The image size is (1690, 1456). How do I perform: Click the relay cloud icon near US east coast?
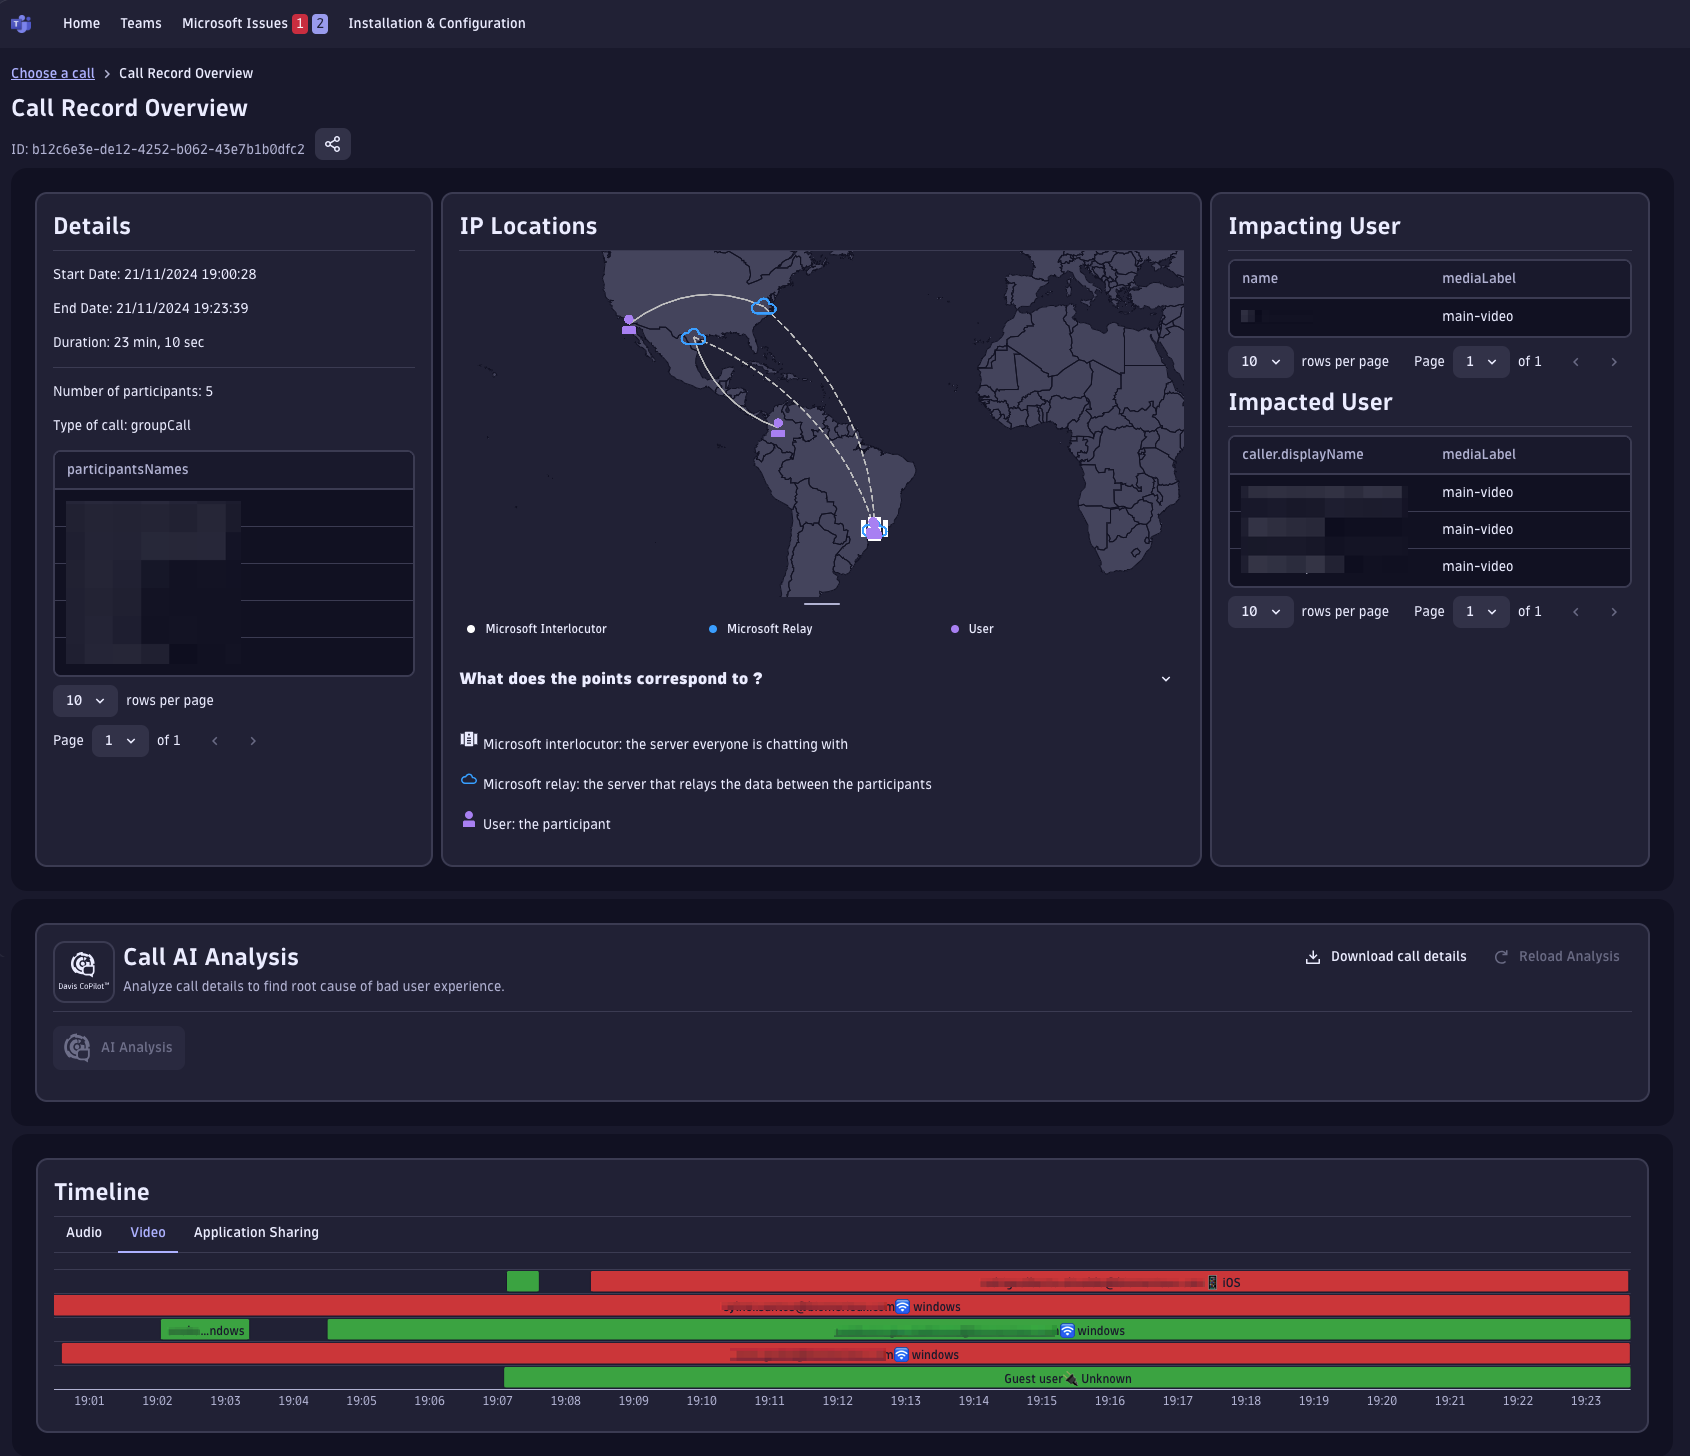tap(764, 306)
